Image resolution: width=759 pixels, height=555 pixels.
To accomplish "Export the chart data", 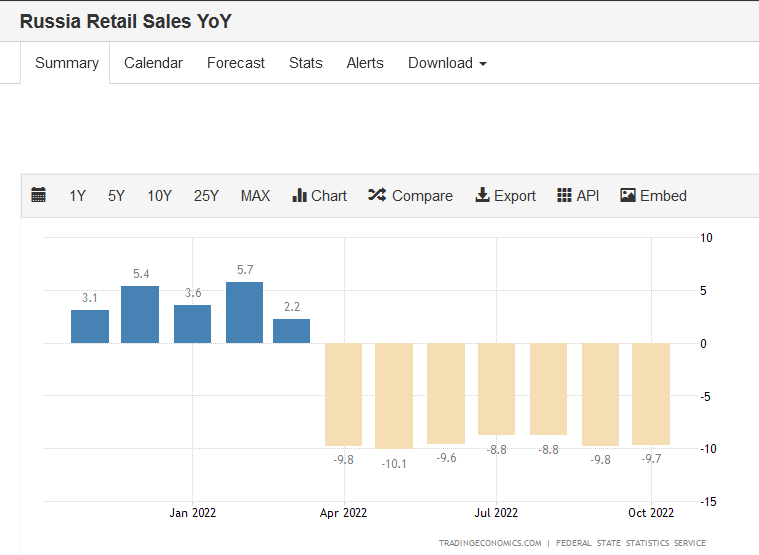I will click(x=505, y=196).
